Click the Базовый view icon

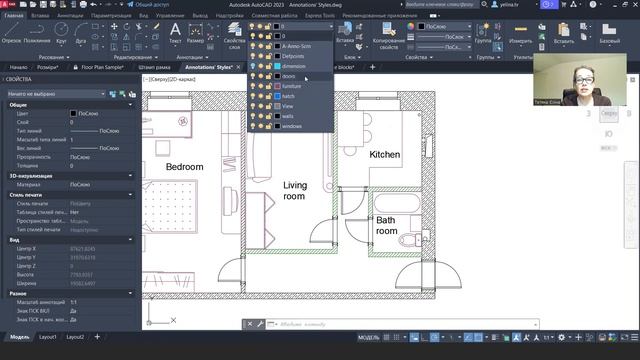point(609,33)
